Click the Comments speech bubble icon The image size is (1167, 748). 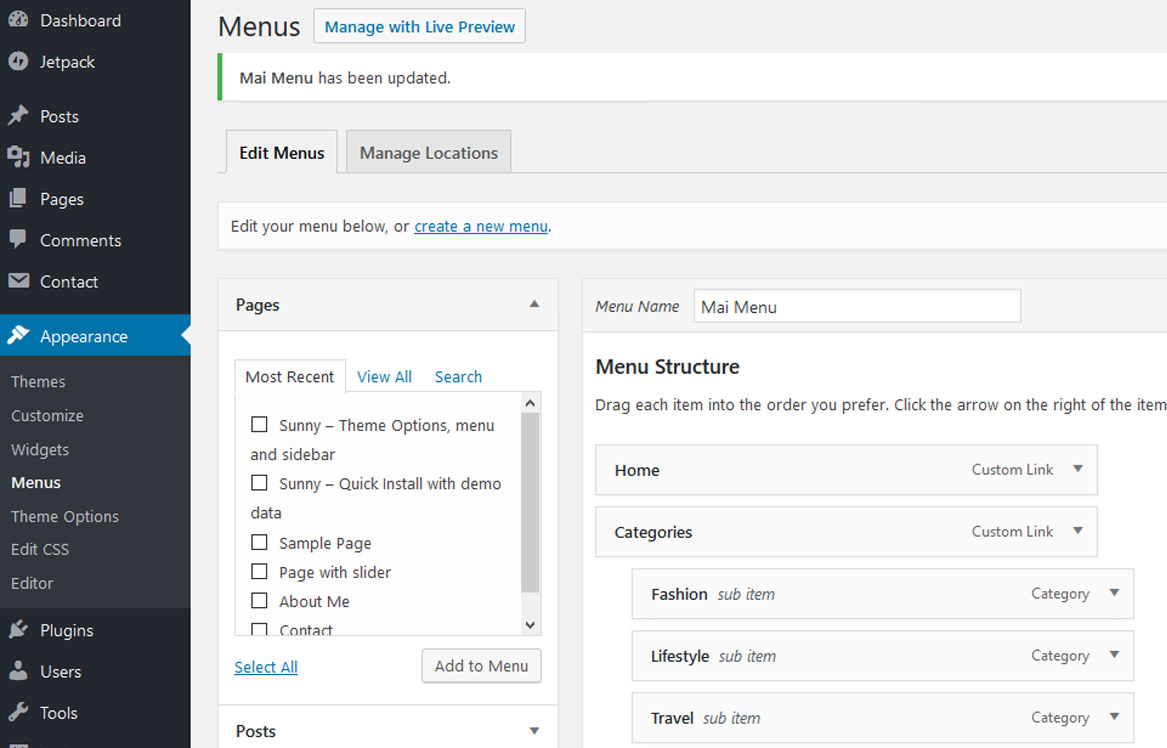click(x=19, y=239)
